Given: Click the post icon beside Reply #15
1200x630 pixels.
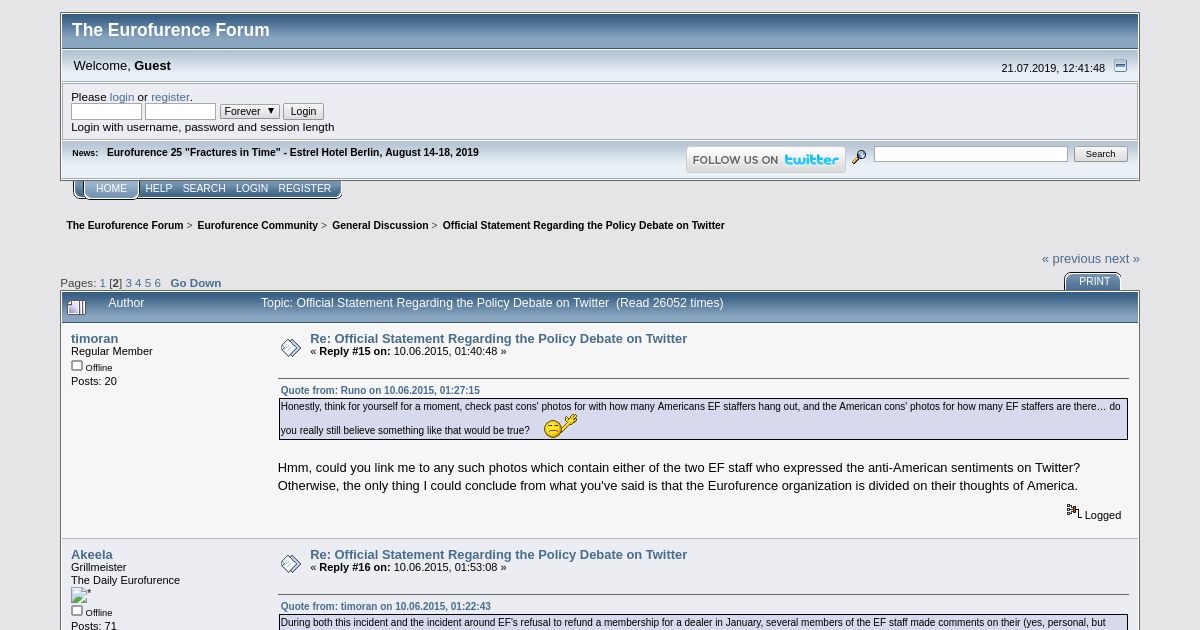Looking at the screenshot, I should (290, 347).
